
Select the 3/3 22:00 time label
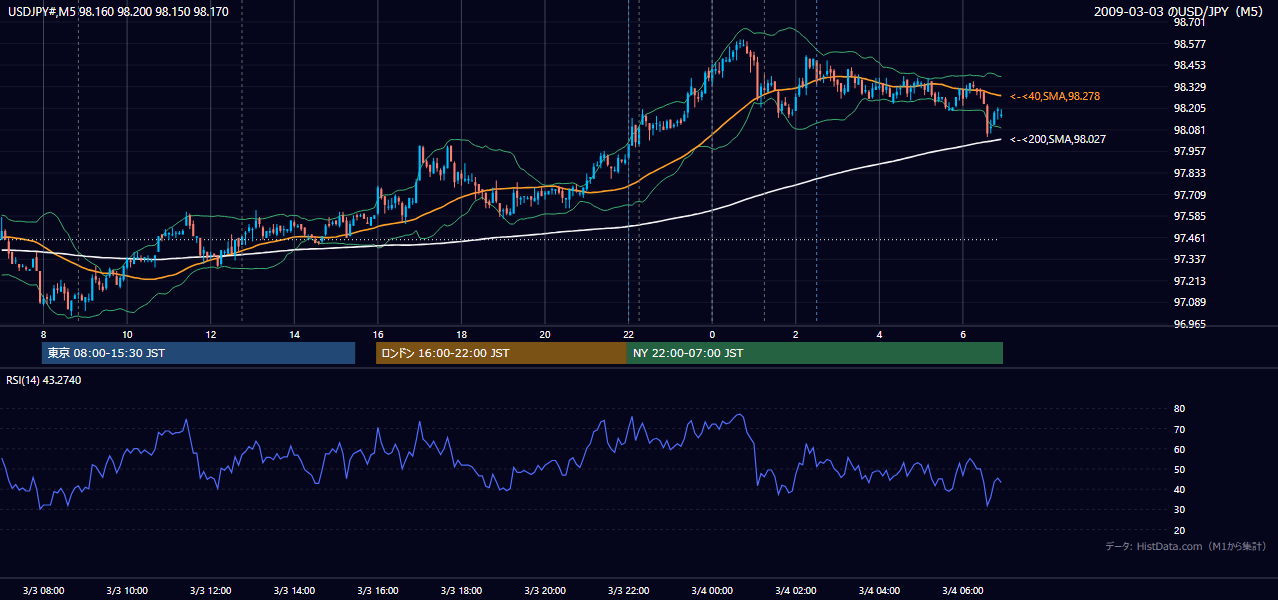pos(628,590)
